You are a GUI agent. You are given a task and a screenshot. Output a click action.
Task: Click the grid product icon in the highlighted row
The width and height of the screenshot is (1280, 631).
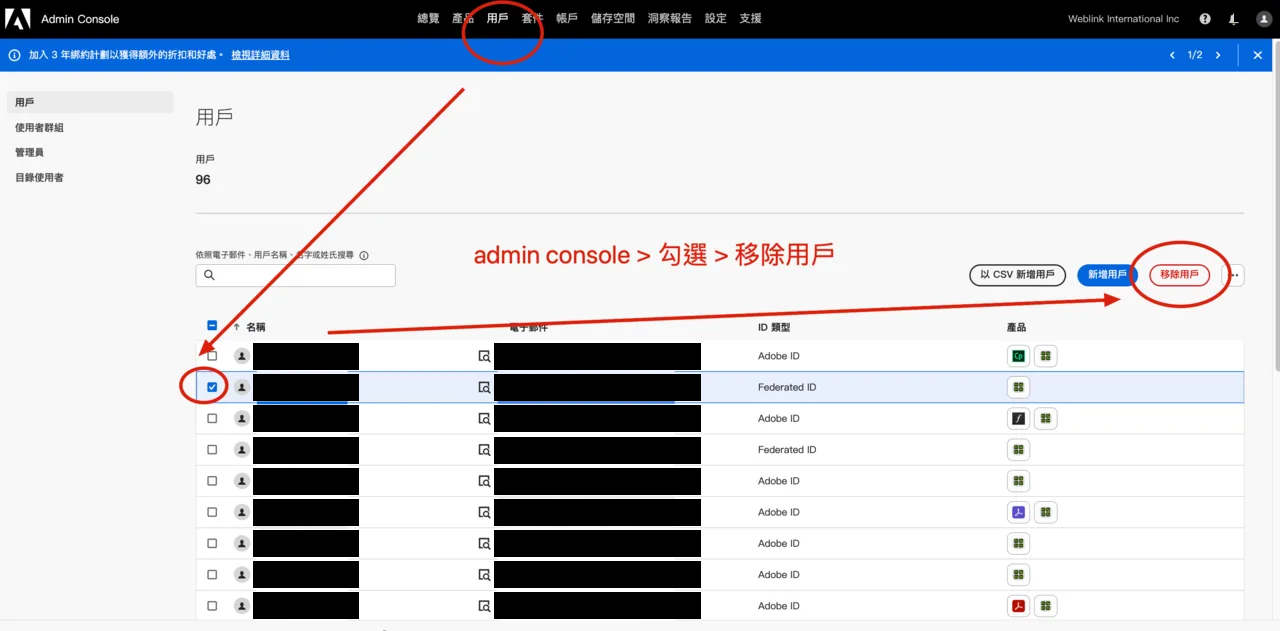(x=1018, y=387)
